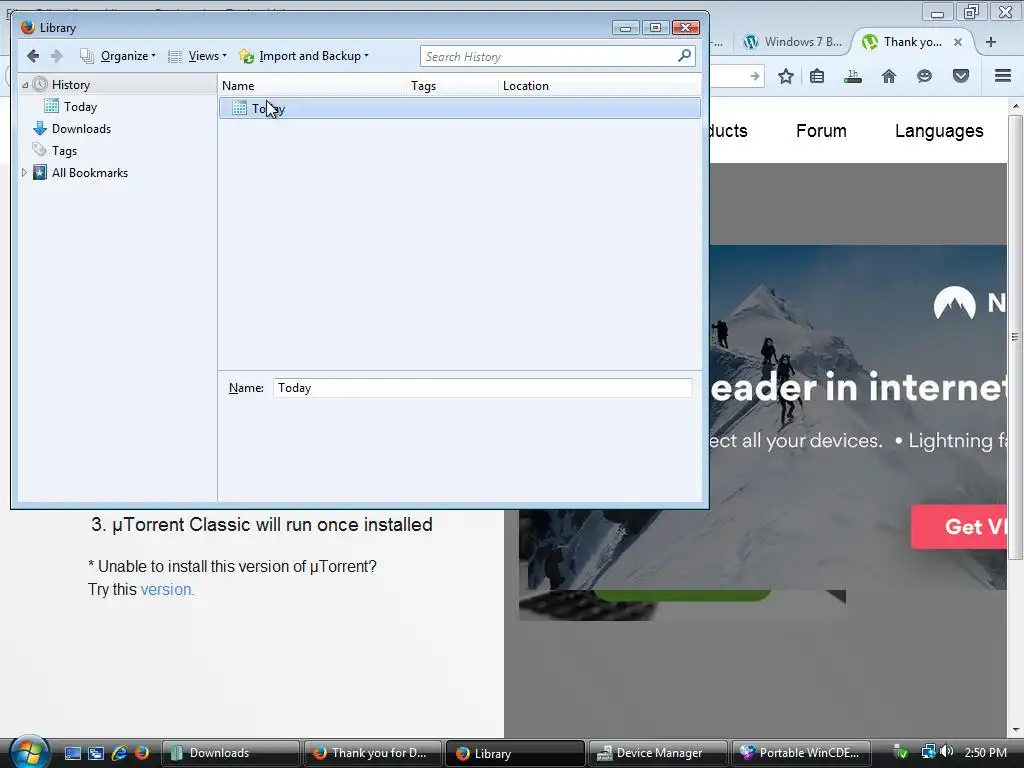Screen dimensions: 1024x768
Task: Click volume speaker tray icon
Action: click(x=946, y=752)
